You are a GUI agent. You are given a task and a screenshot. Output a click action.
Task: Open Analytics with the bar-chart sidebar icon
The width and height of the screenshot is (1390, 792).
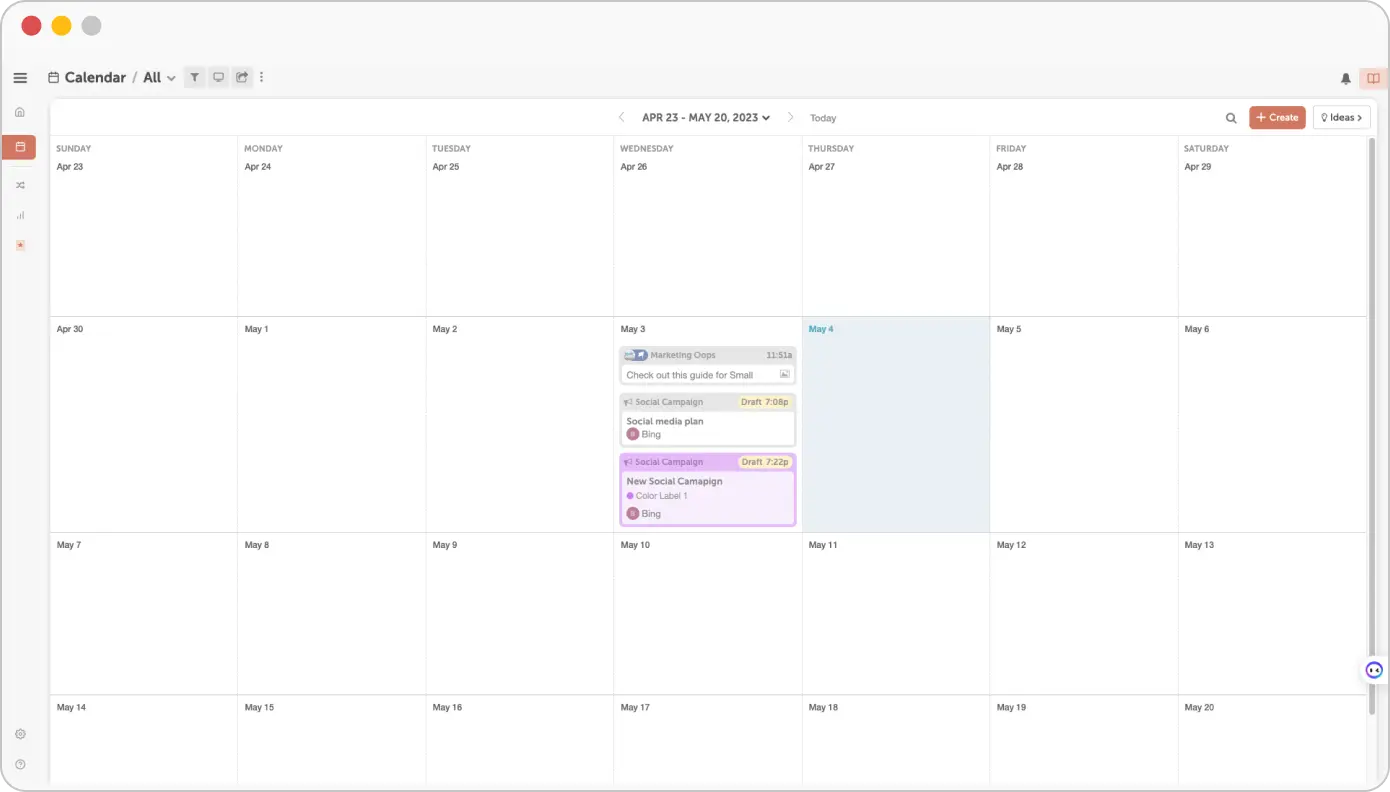tap(20, 215)
